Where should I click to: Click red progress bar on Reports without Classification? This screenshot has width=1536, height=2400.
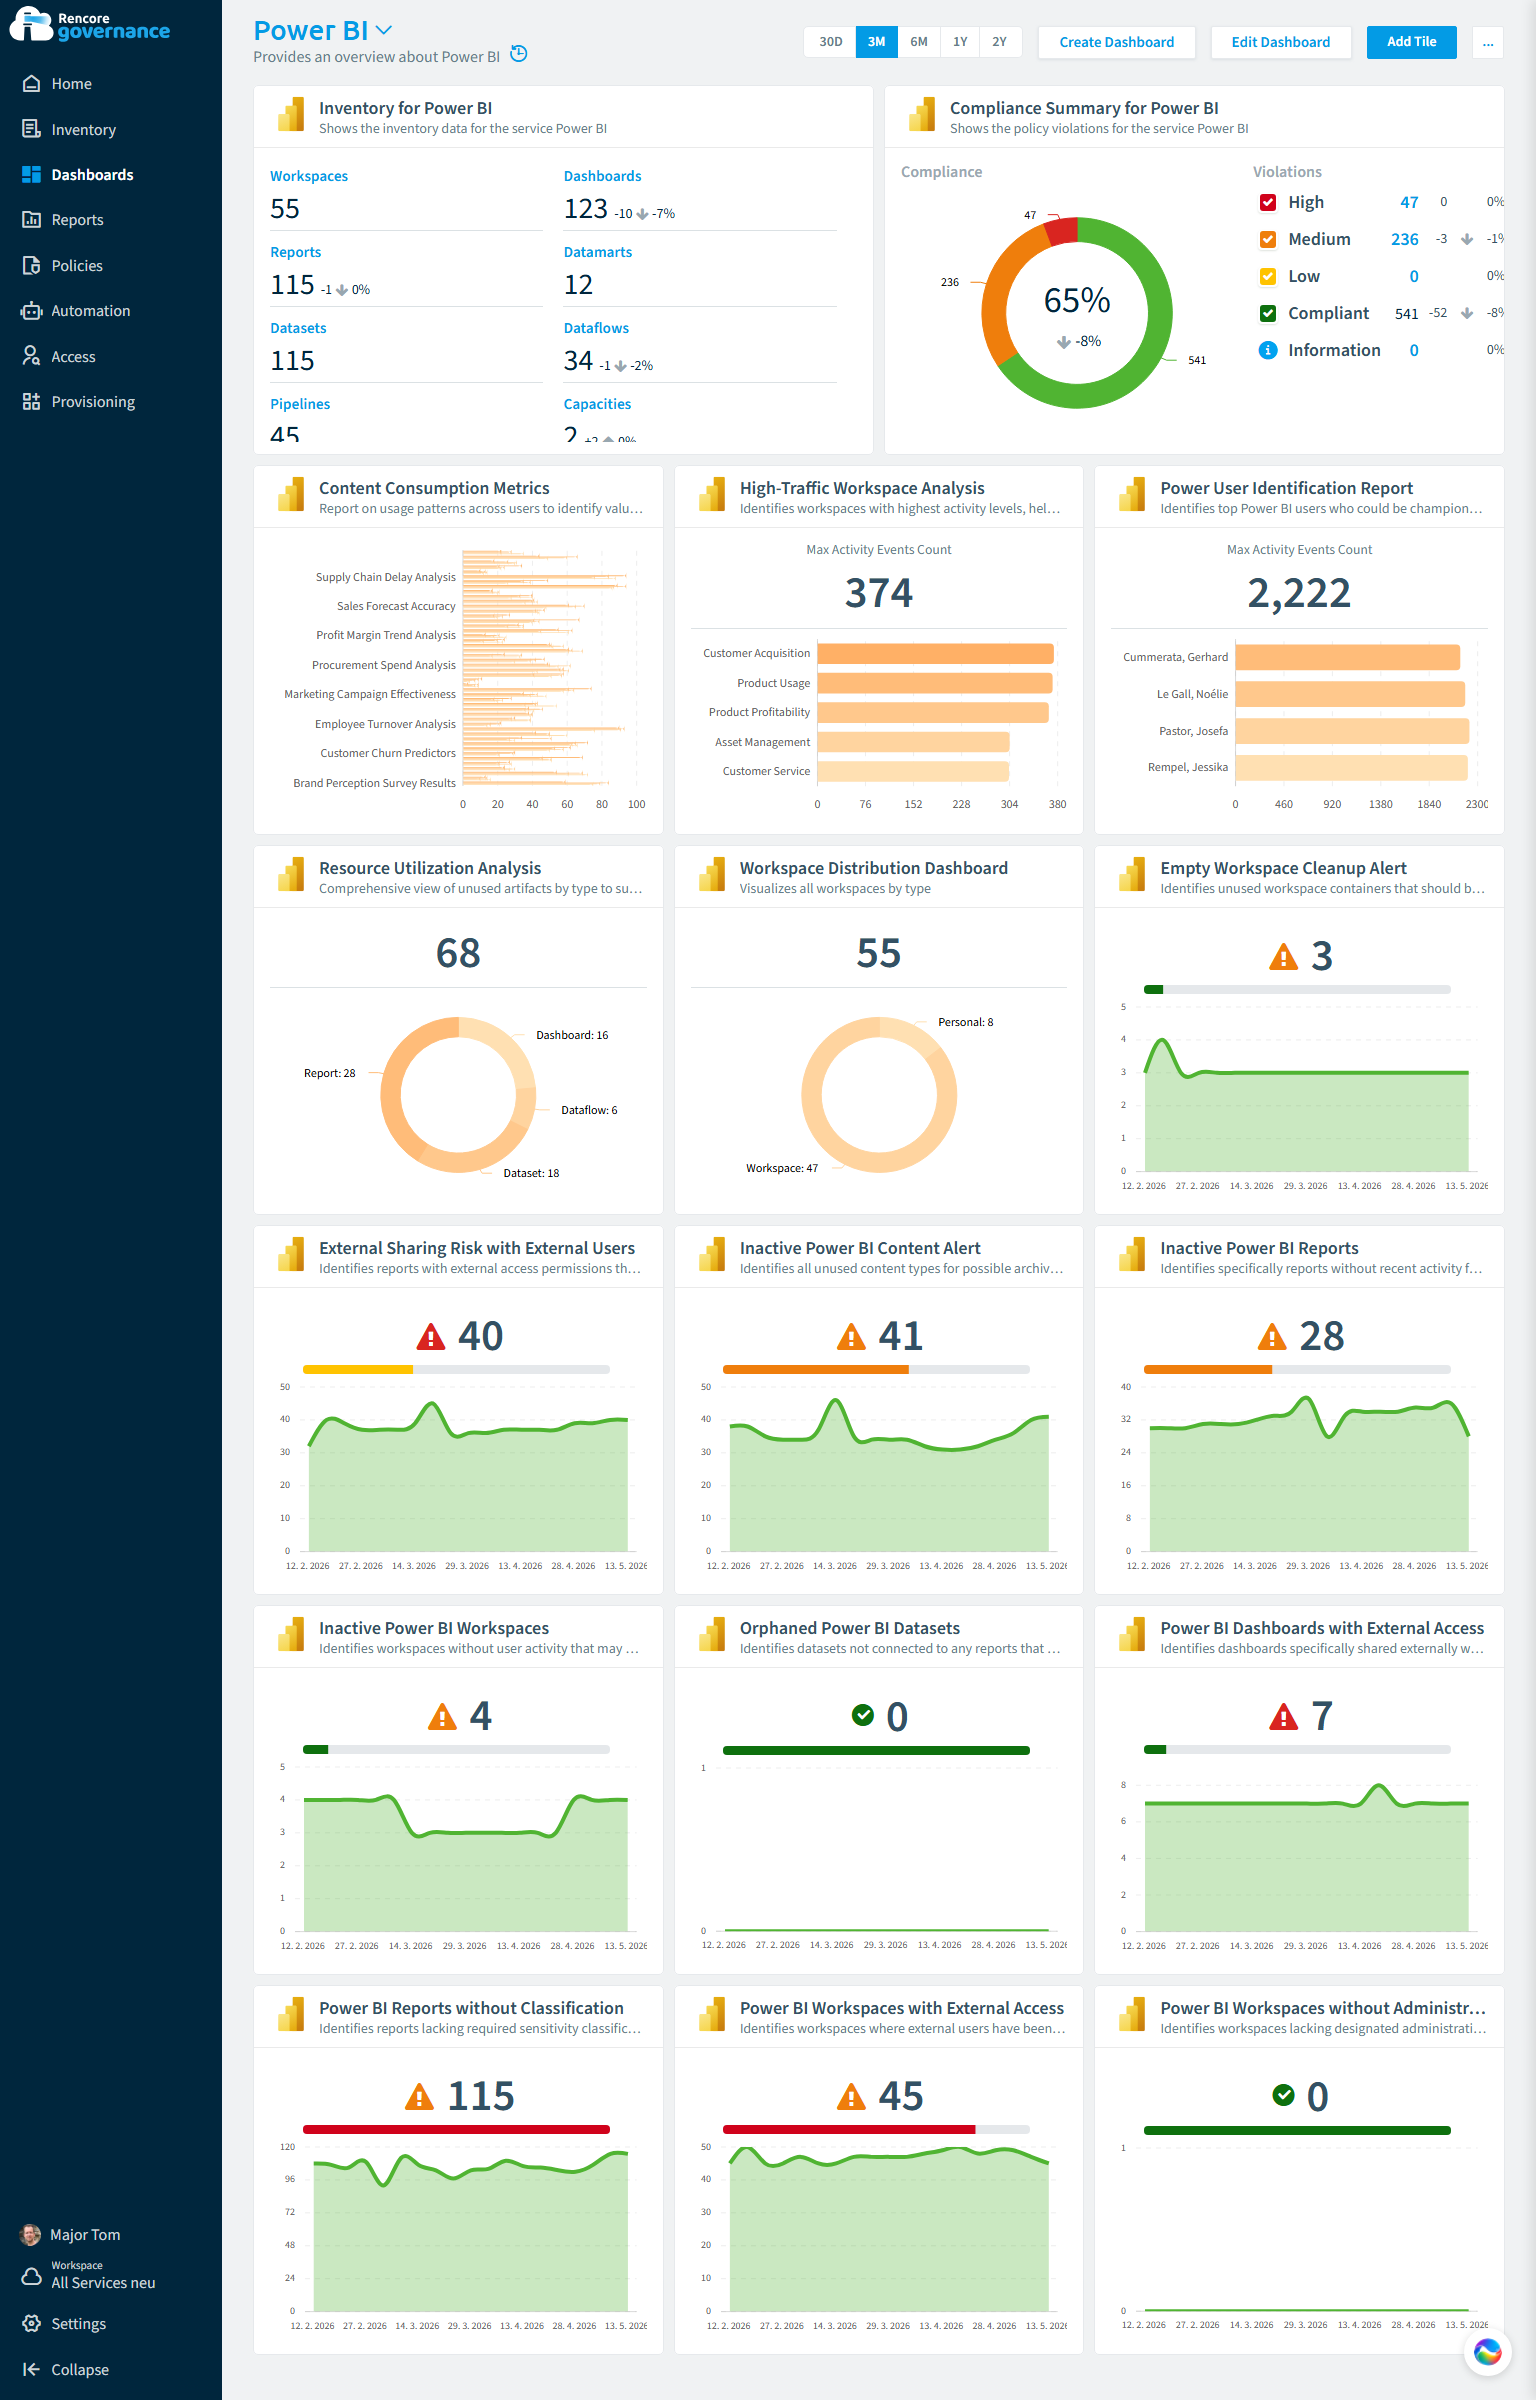click(456, 2129)
